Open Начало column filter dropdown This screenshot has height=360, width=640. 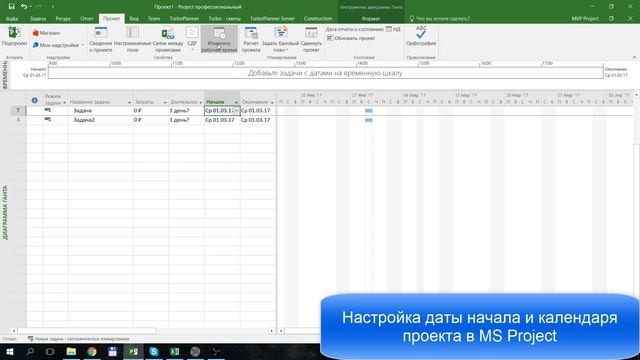(236, 102)
